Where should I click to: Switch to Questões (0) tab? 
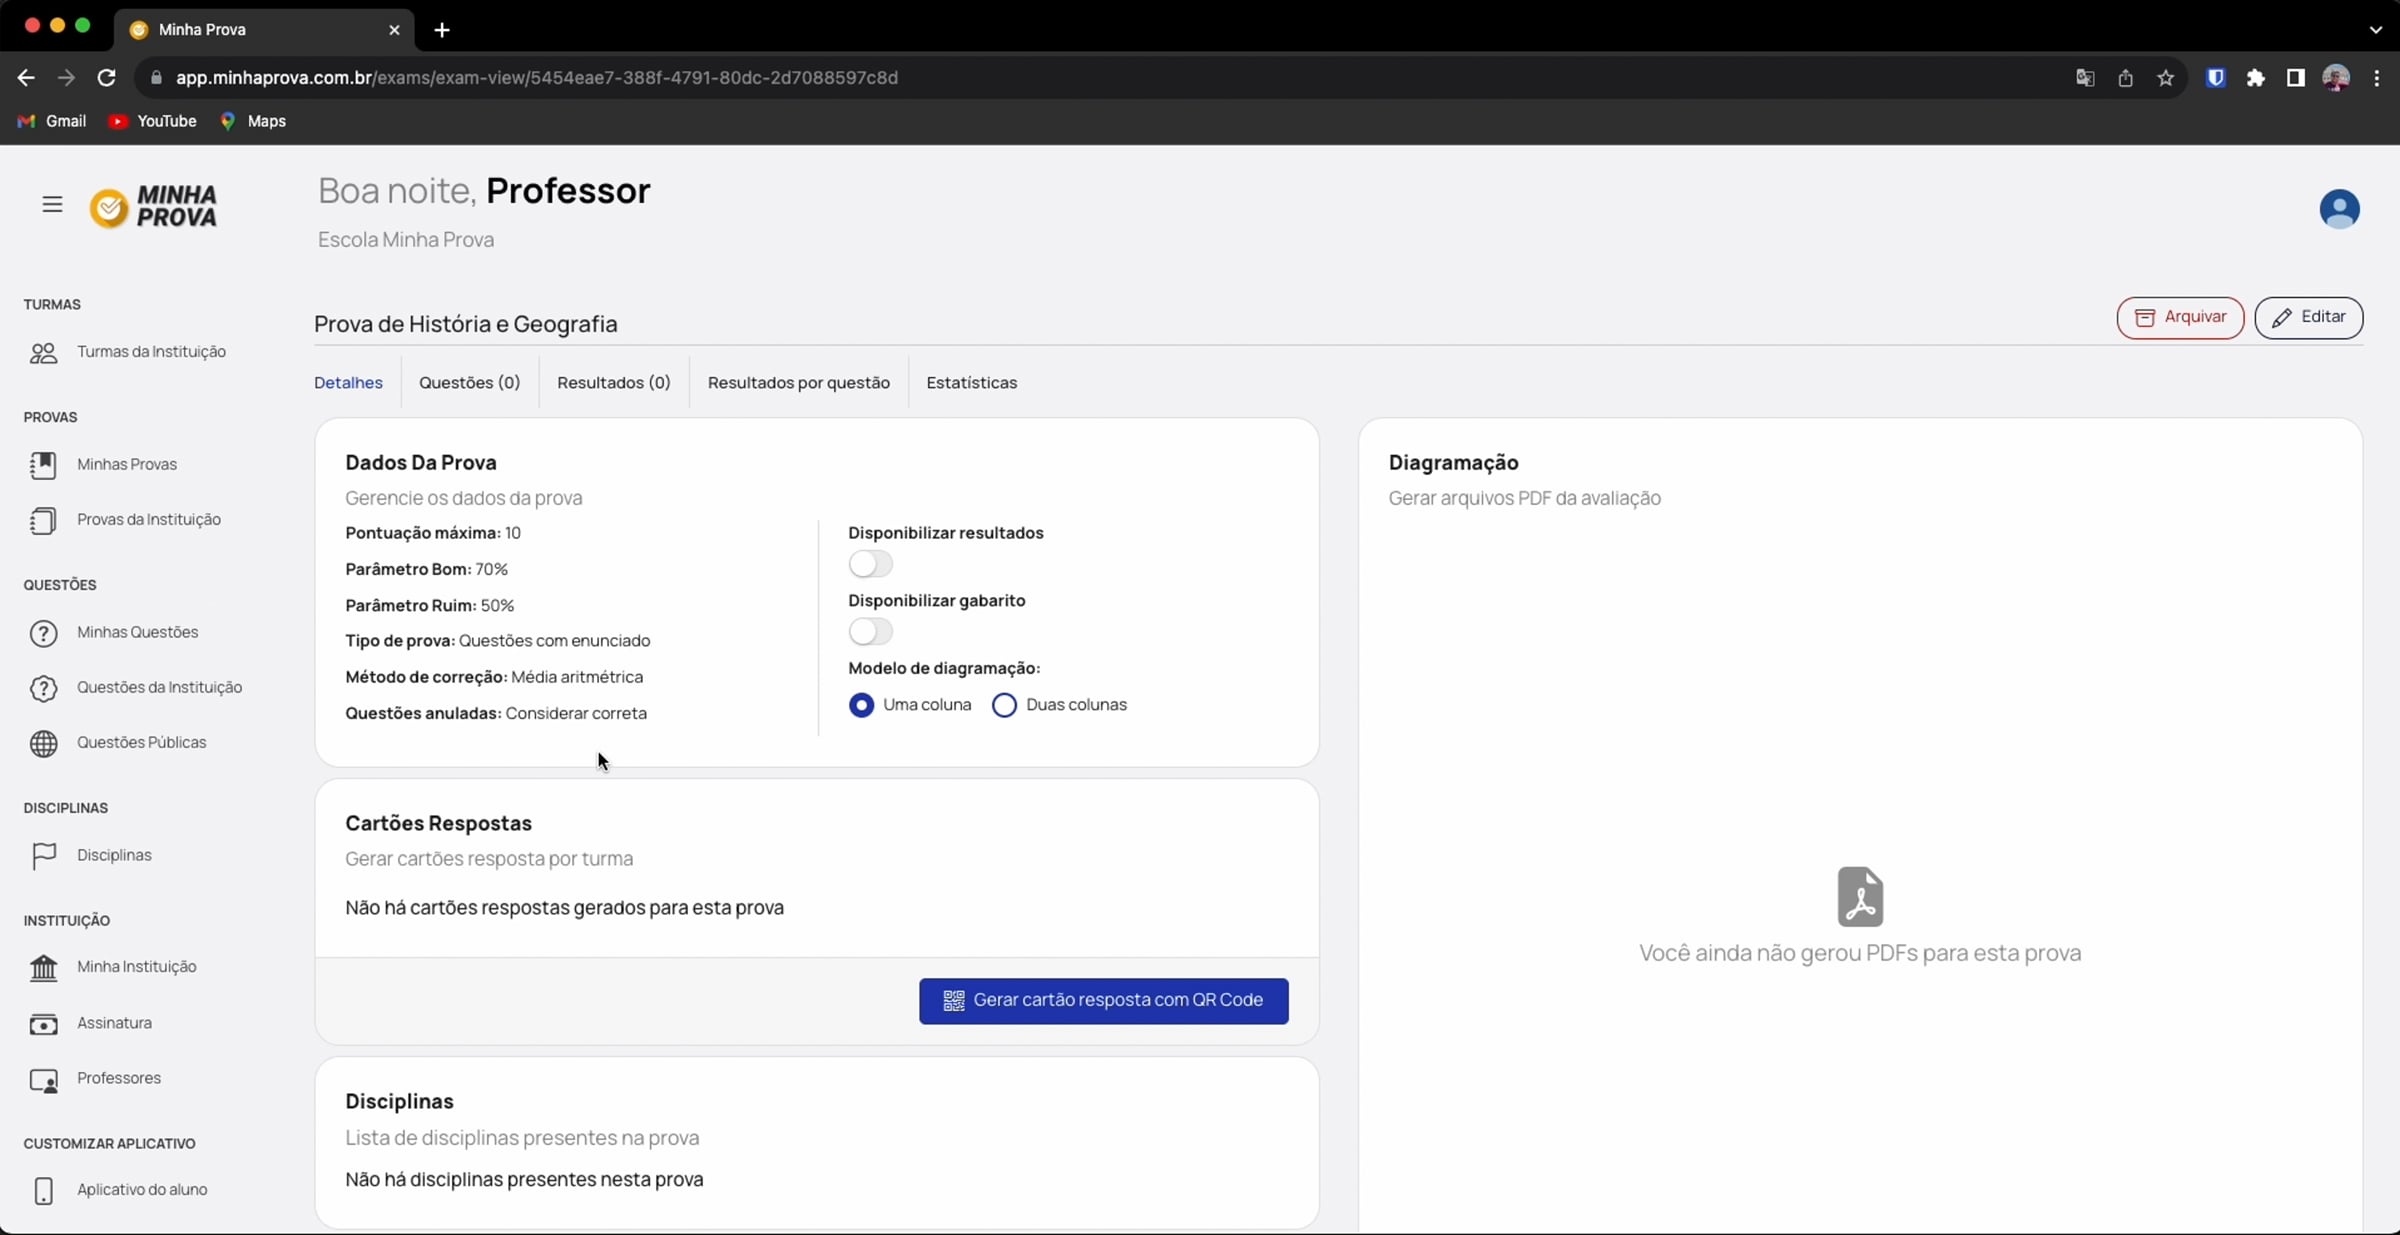pyautogui.click(x=469, y=383)
